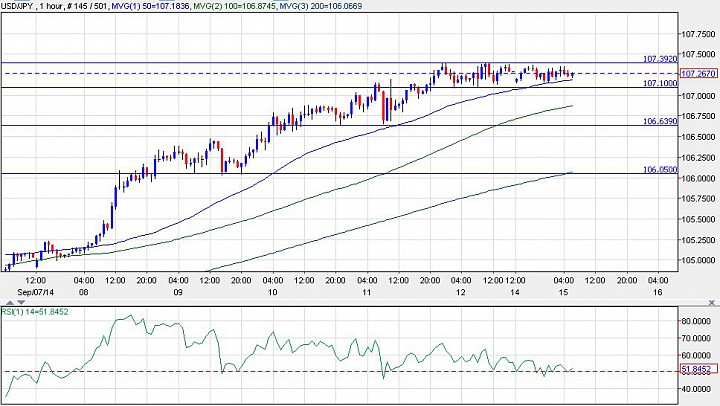Click the 107.1000 support line label

click(x=660, y=83)
